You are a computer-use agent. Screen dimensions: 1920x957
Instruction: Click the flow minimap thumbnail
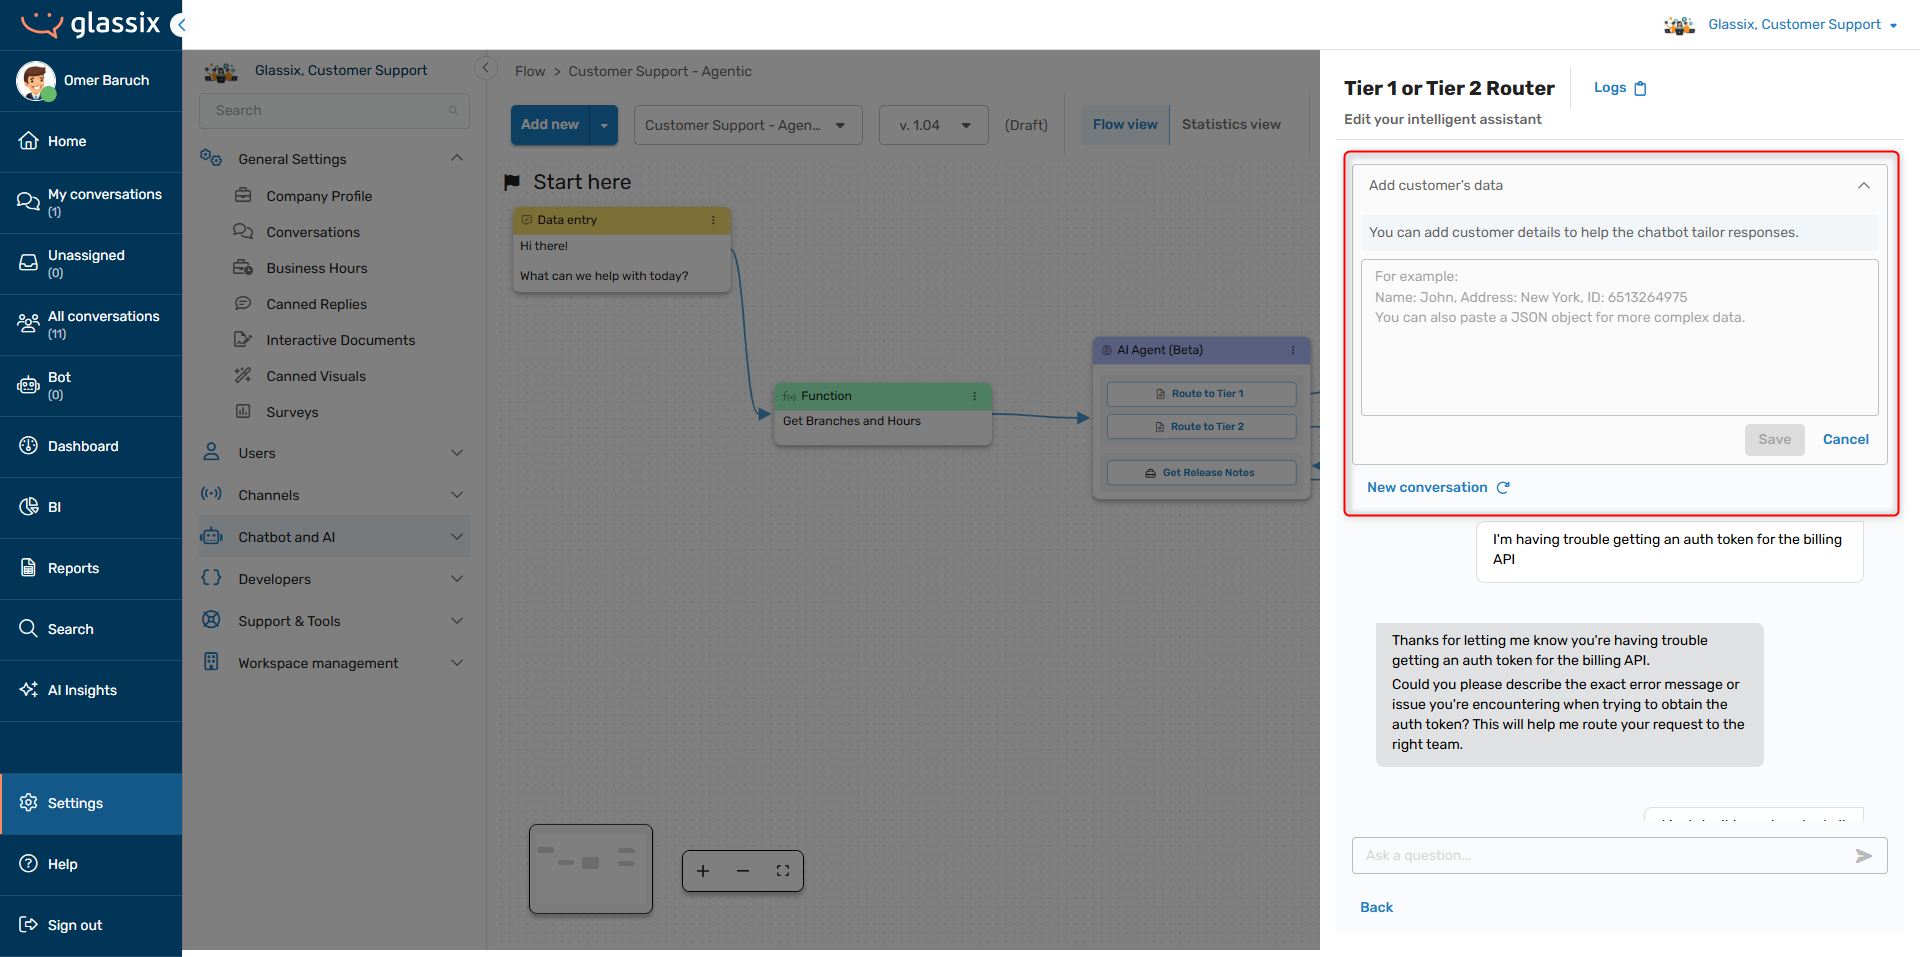click(591, 869)
